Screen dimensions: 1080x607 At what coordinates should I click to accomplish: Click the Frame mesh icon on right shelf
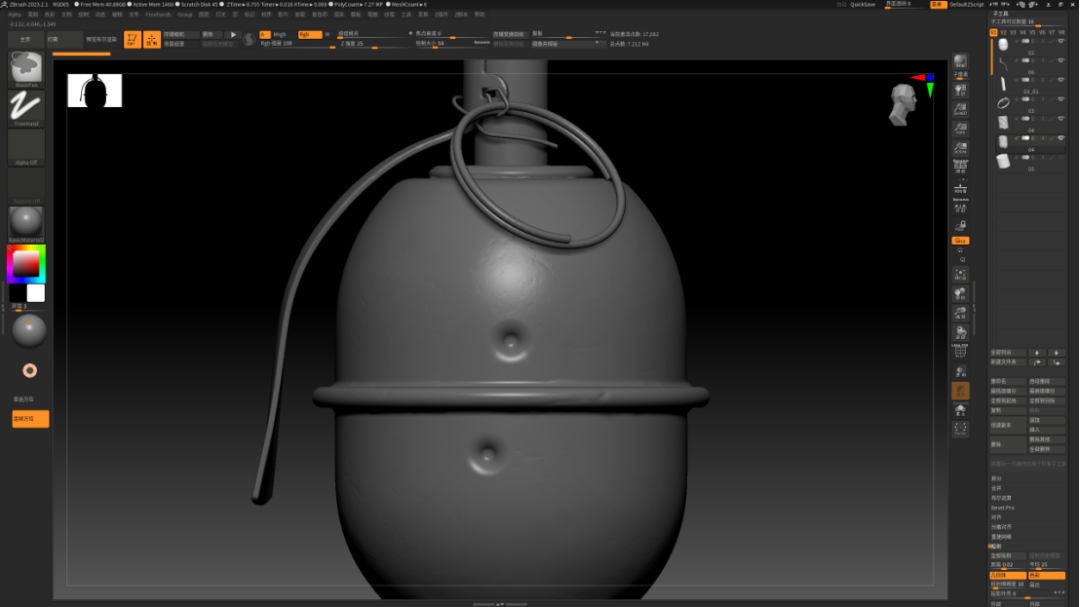(x=960, y=275)
